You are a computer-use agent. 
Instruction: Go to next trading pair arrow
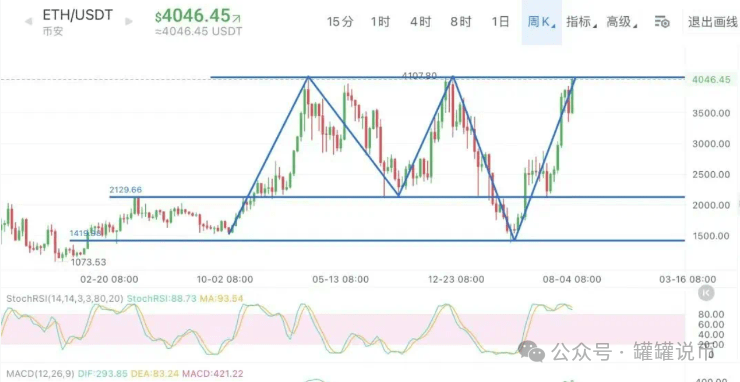128,22
